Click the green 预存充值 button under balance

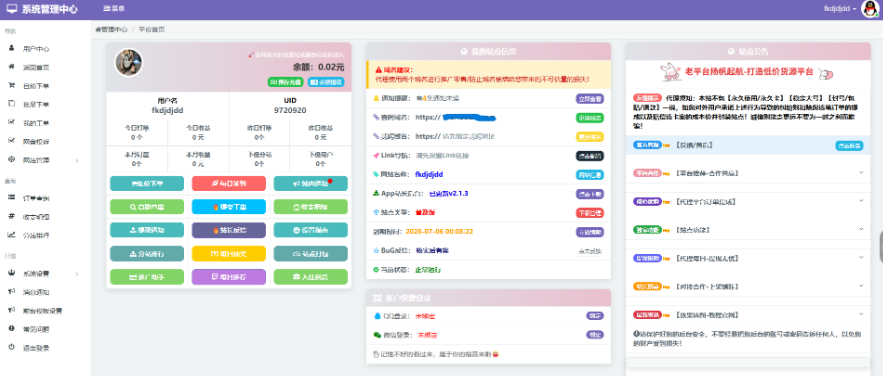click(286, 82)
